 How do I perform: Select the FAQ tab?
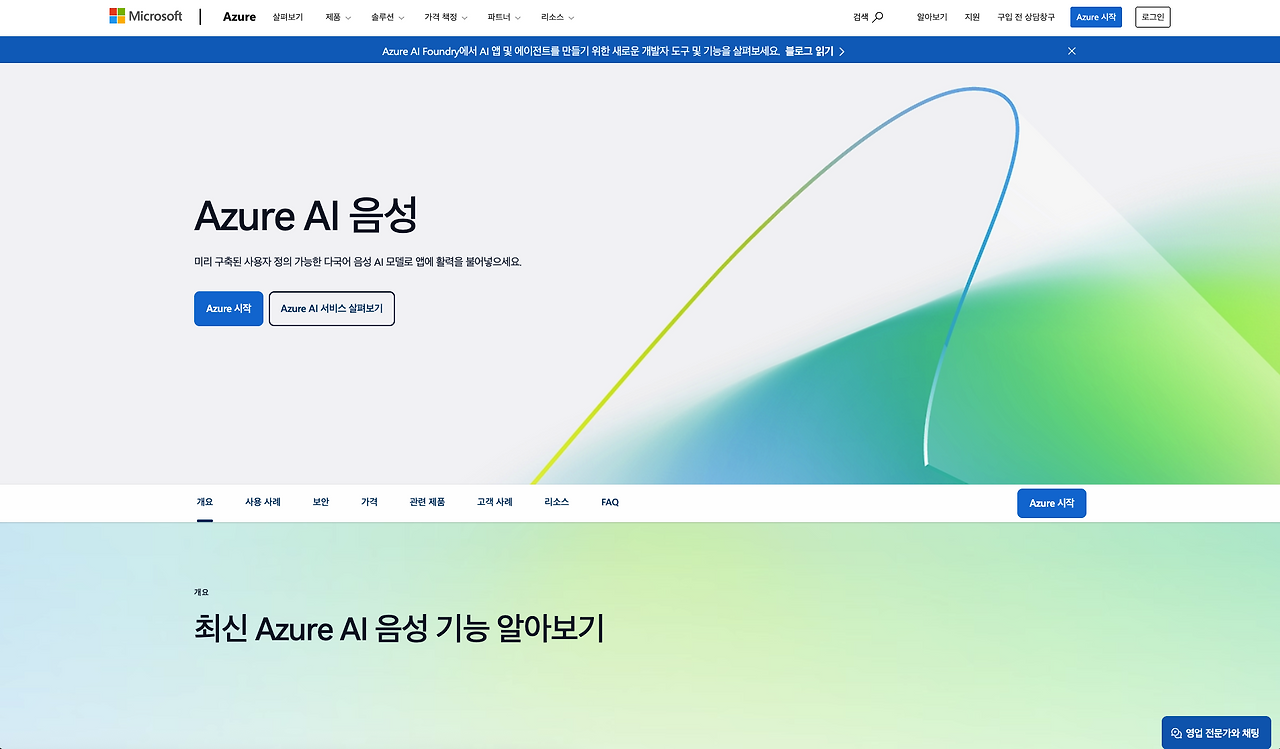[x=609, y=502]
